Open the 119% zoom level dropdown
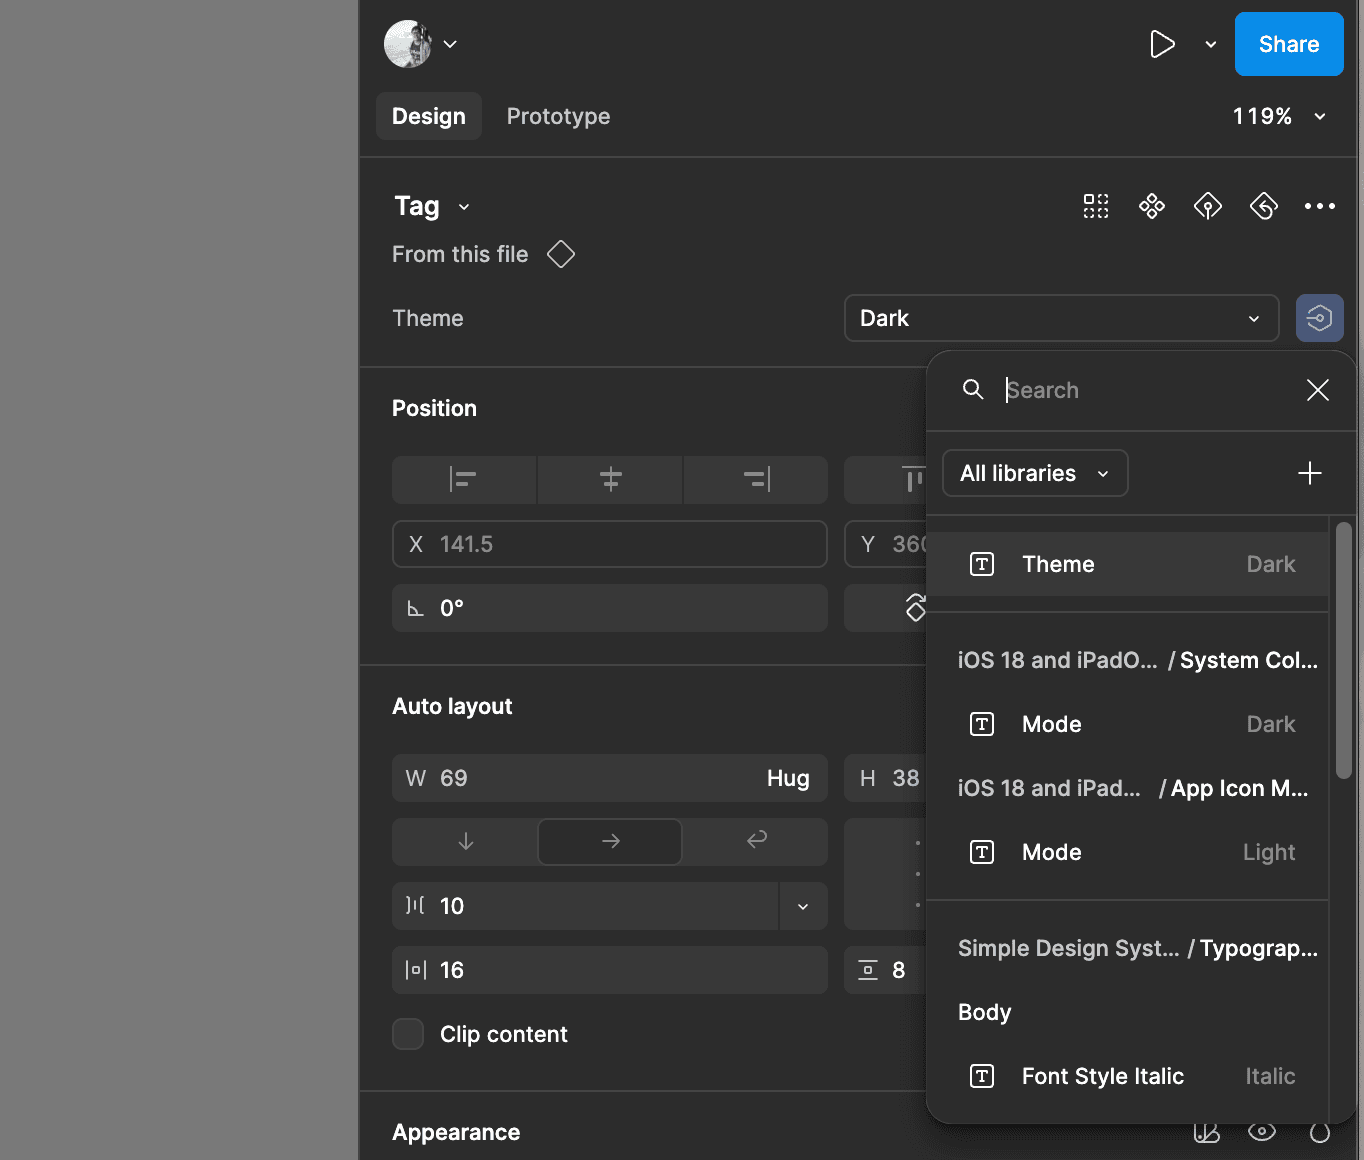 coord(1279,116)
